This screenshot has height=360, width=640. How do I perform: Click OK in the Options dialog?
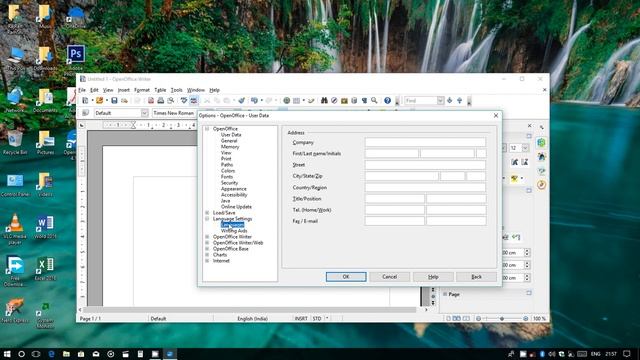(x=346, y=277)
